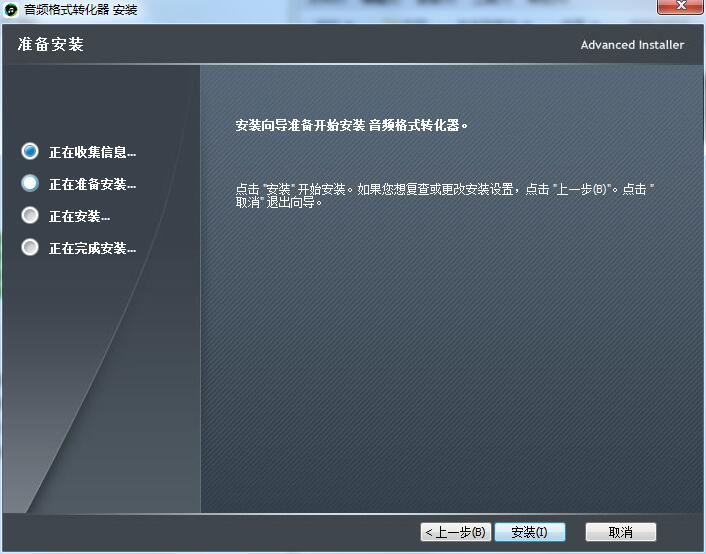
Task: Click the instruction paragraph starting with 点击 "安装"
Action: [x=445, y=195]
